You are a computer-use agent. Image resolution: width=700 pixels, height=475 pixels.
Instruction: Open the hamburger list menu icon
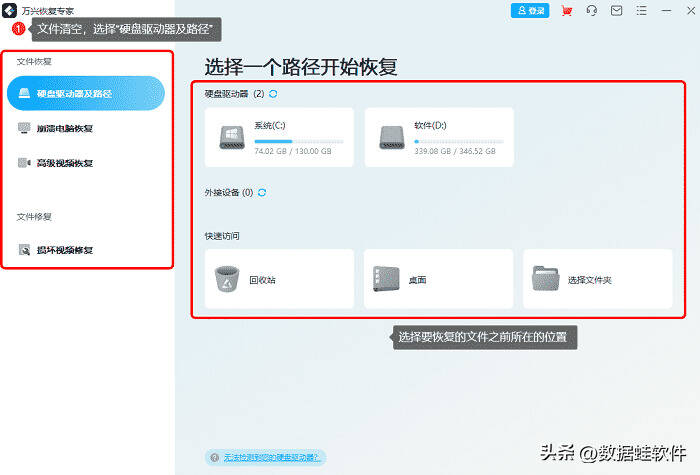coord(642,11)
